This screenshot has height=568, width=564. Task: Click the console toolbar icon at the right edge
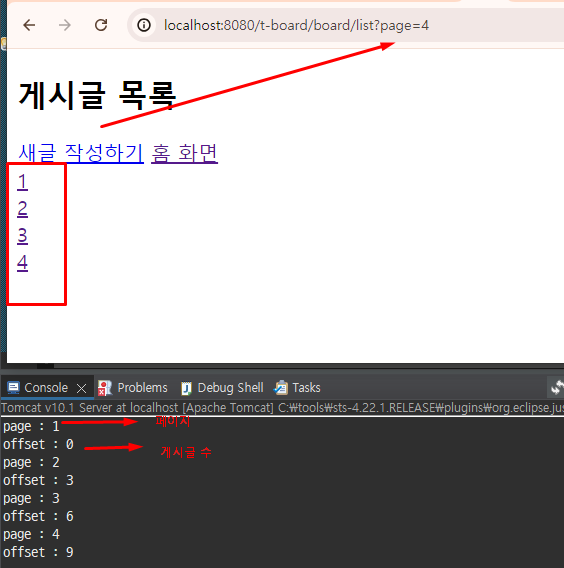pyautogui.click(x=557, y=387)
